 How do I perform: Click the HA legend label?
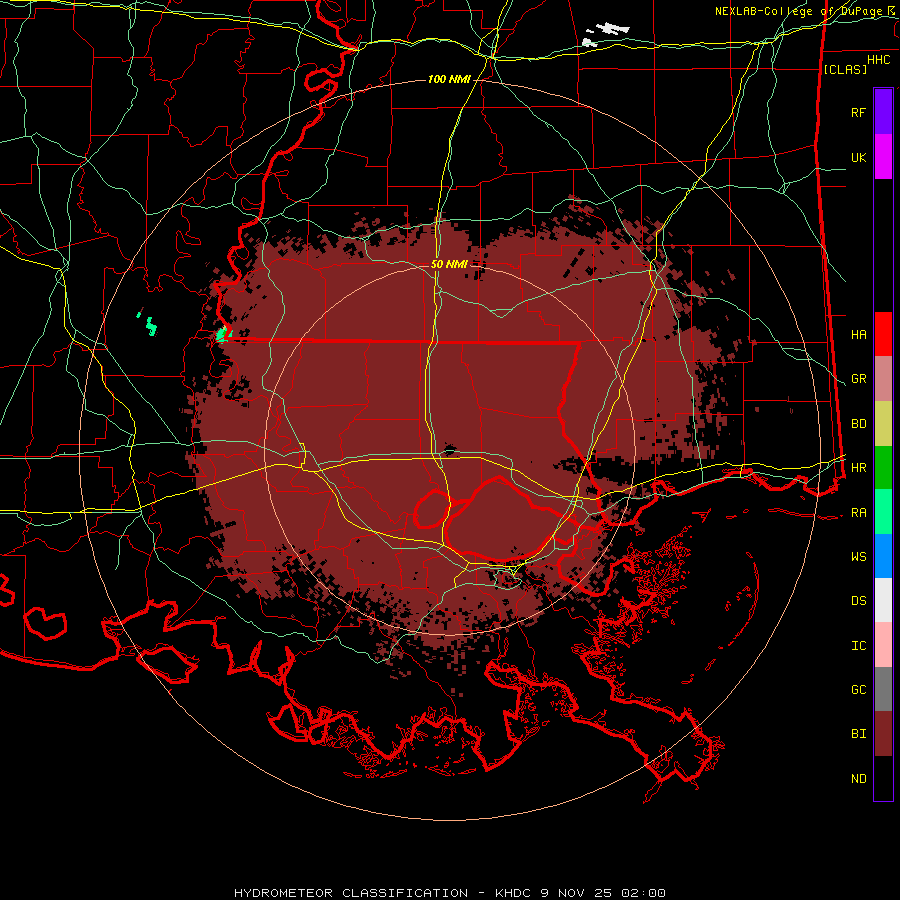point(858,334)
